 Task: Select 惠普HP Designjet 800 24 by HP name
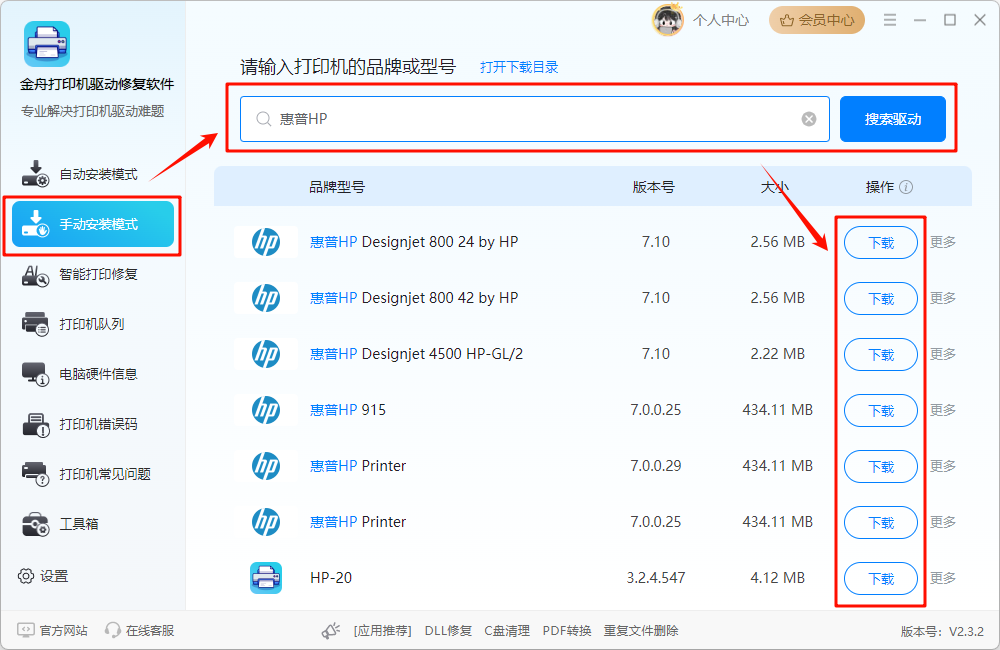click(414, 242)
